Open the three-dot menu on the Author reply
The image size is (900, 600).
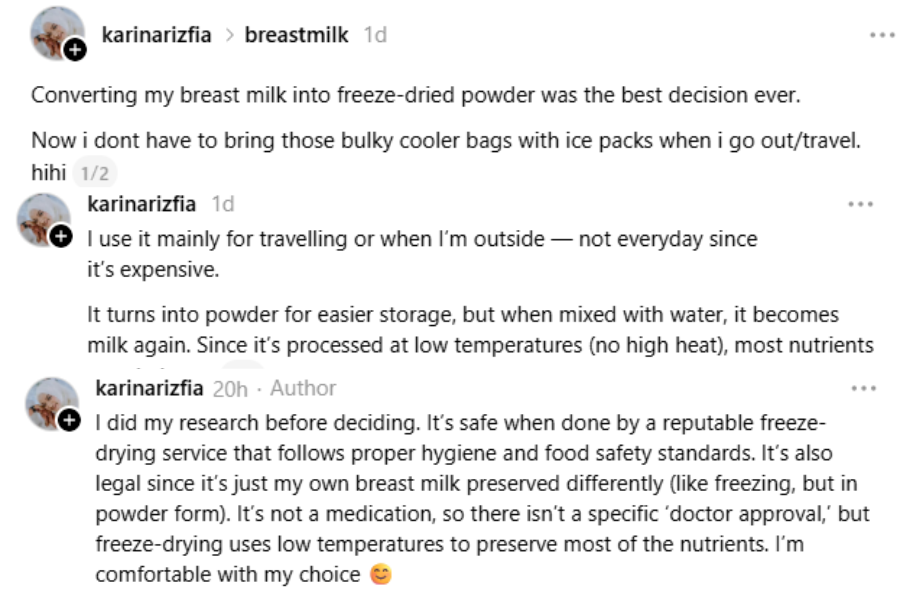pos(862,388)
